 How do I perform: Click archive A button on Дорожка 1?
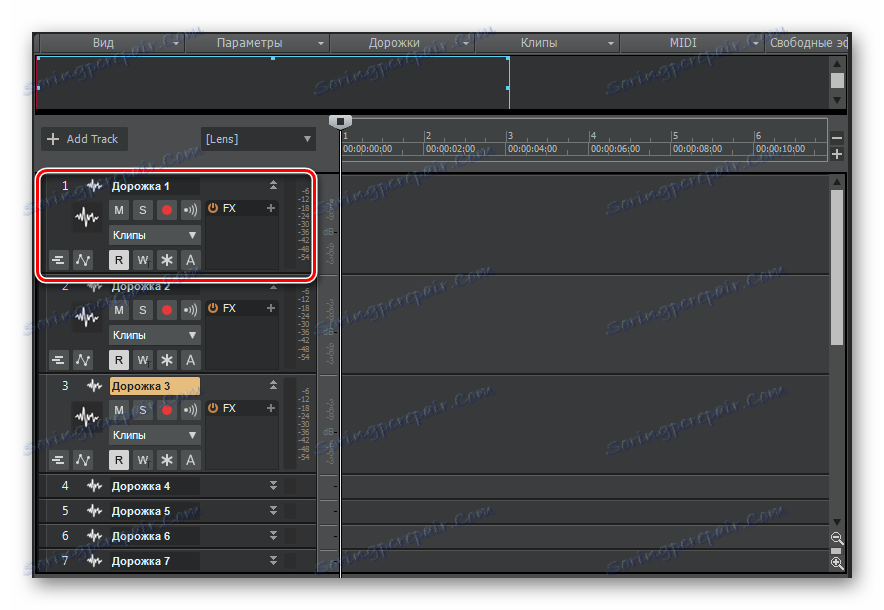[191, 260]
